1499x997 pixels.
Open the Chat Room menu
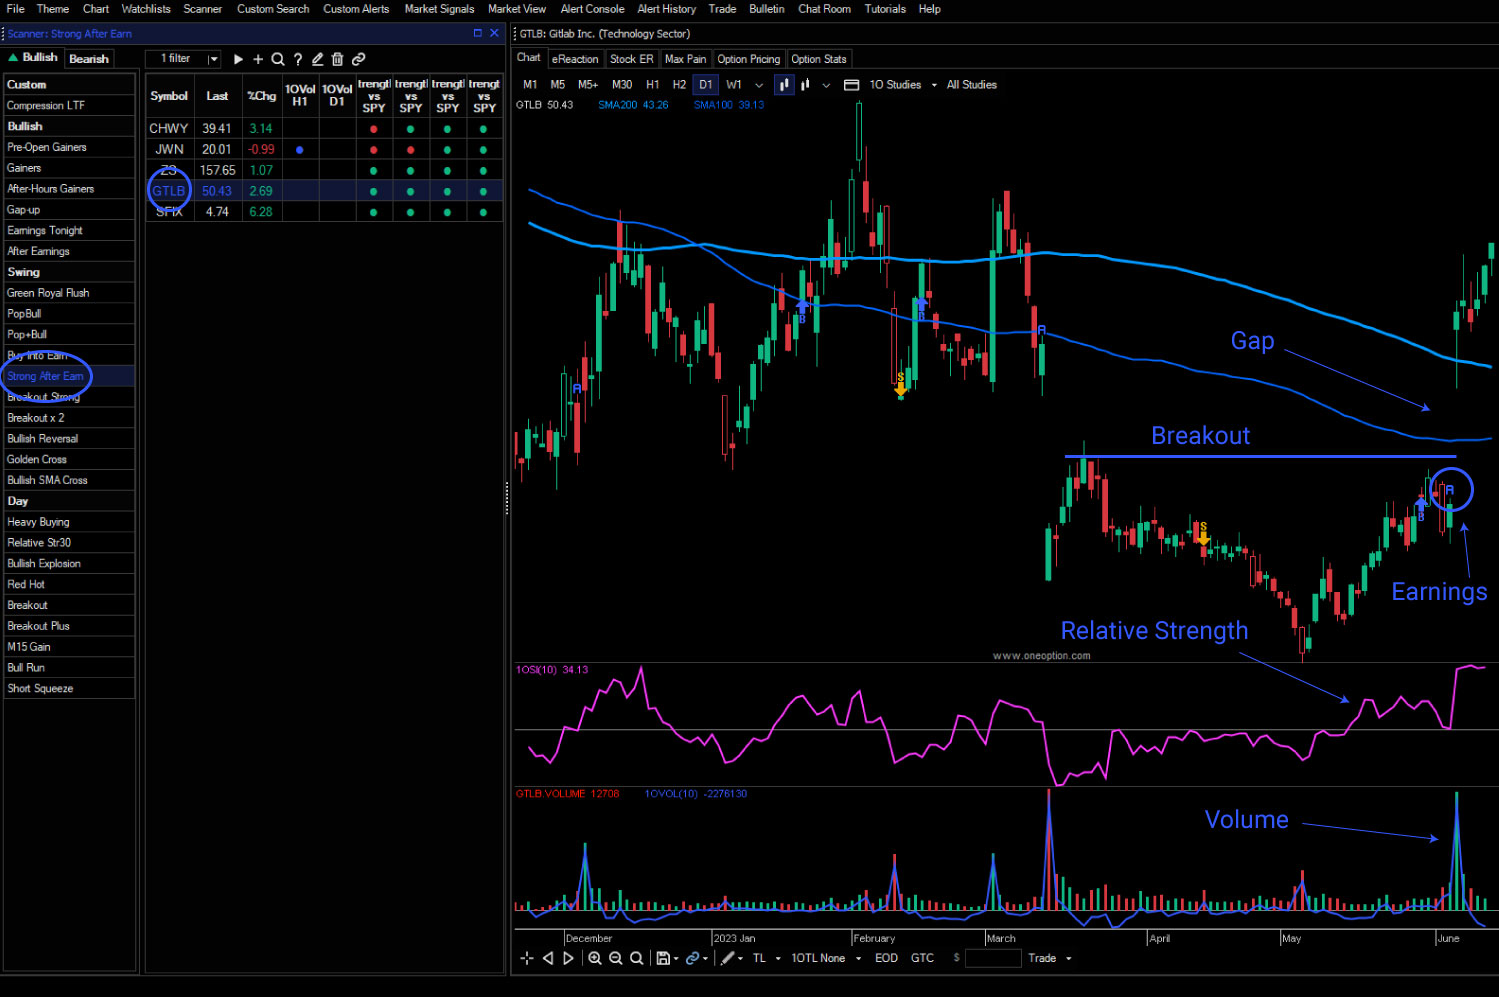[824, 9]
